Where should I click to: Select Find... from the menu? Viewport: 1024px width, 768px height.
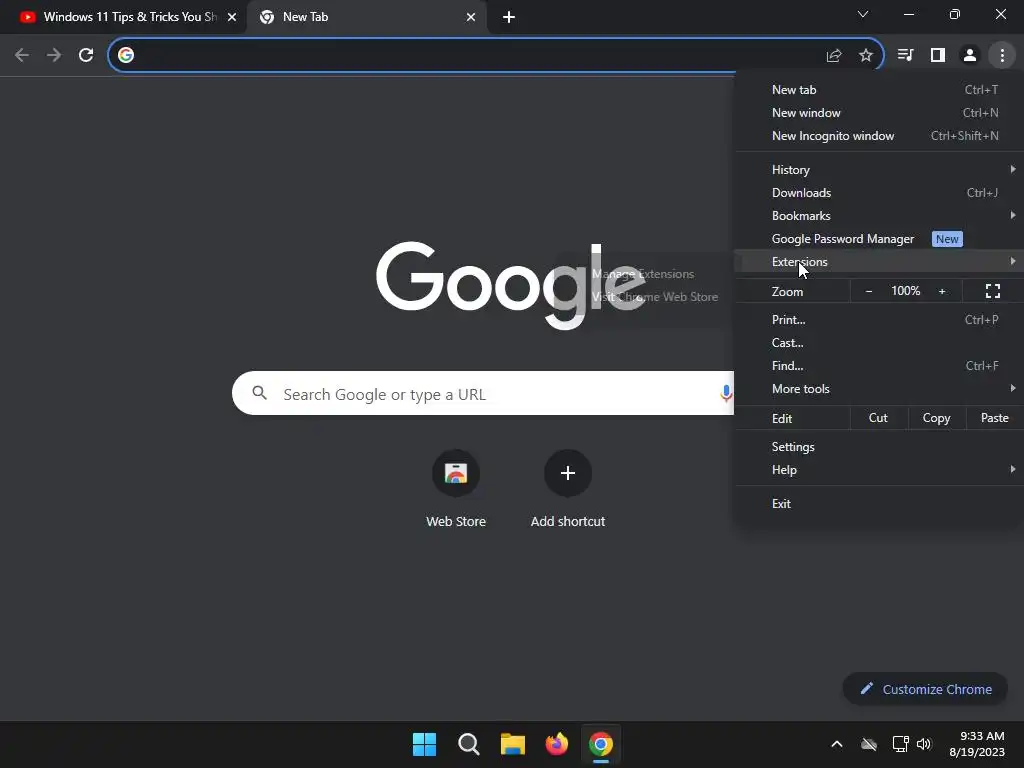tap(879, 366)
